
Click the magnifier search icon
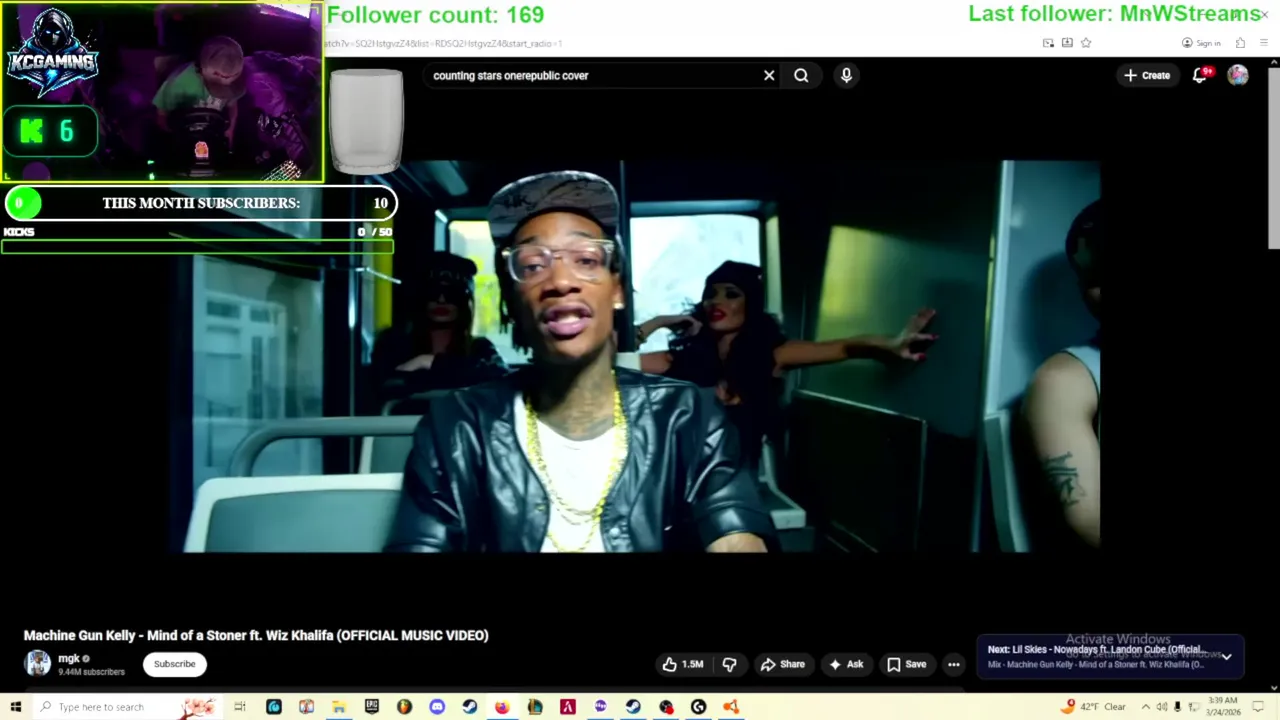(801, 75)
